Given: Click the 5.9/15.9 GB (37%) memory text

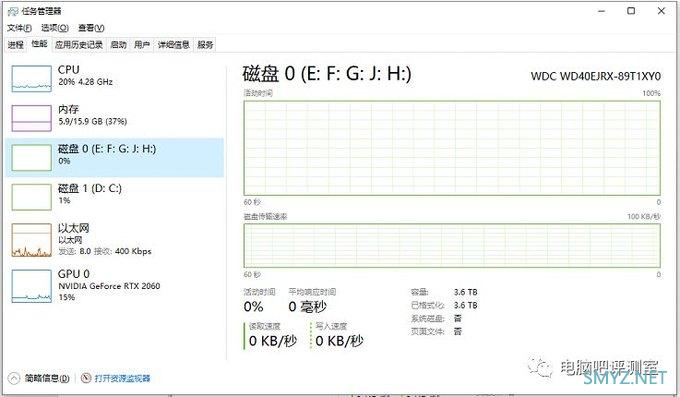Looking at the screenshot, I should tap(92, 121).
